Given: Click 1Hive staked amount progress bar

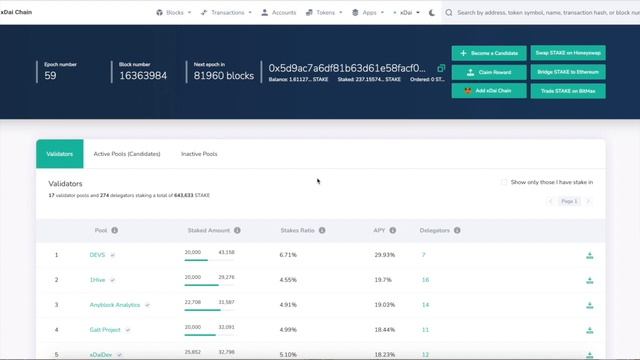Looking at the screenshot, I should 209,285.
